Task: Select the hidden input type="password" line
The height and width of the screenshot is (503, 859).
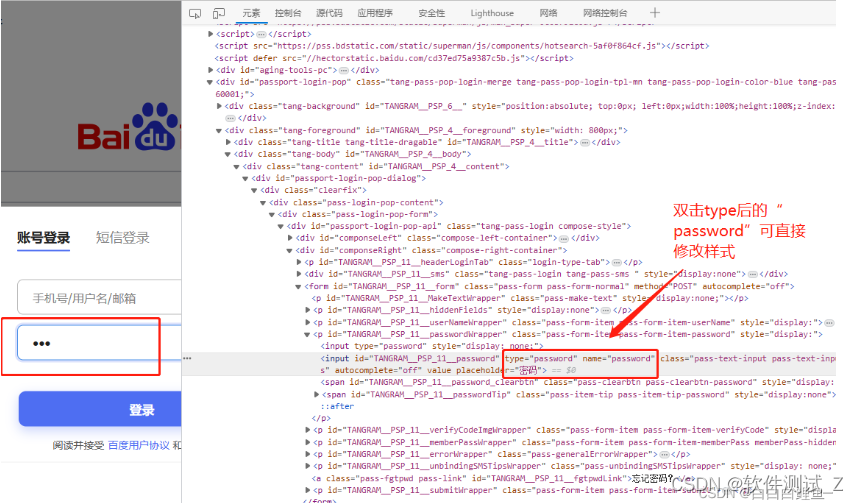Action: coord(432,346)
